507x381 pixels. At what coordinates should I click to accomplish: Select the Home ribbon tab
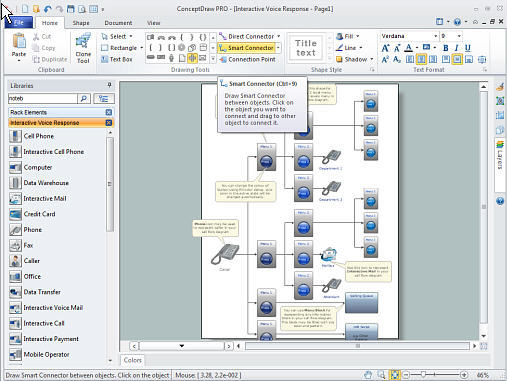[50, 23]
